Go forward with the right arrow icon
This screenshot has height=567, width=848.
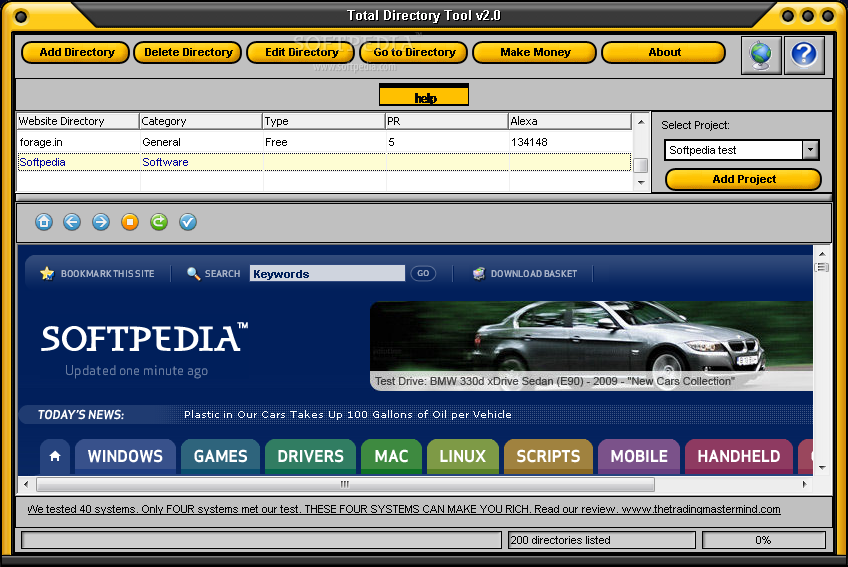[101, 222]
